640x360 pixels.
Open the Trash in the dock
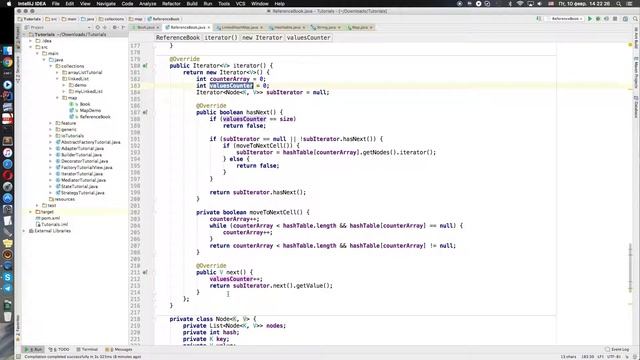click(x=7, y=316)
